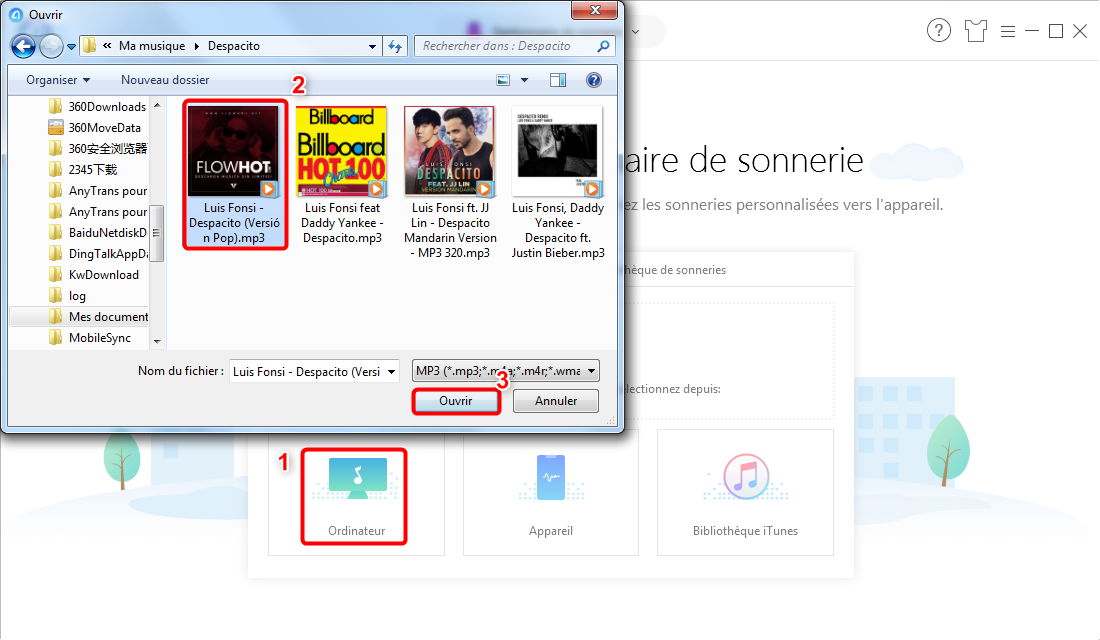The image size is (1100, 640).
Task: Click the Annuler button
Action: (556, 401)
